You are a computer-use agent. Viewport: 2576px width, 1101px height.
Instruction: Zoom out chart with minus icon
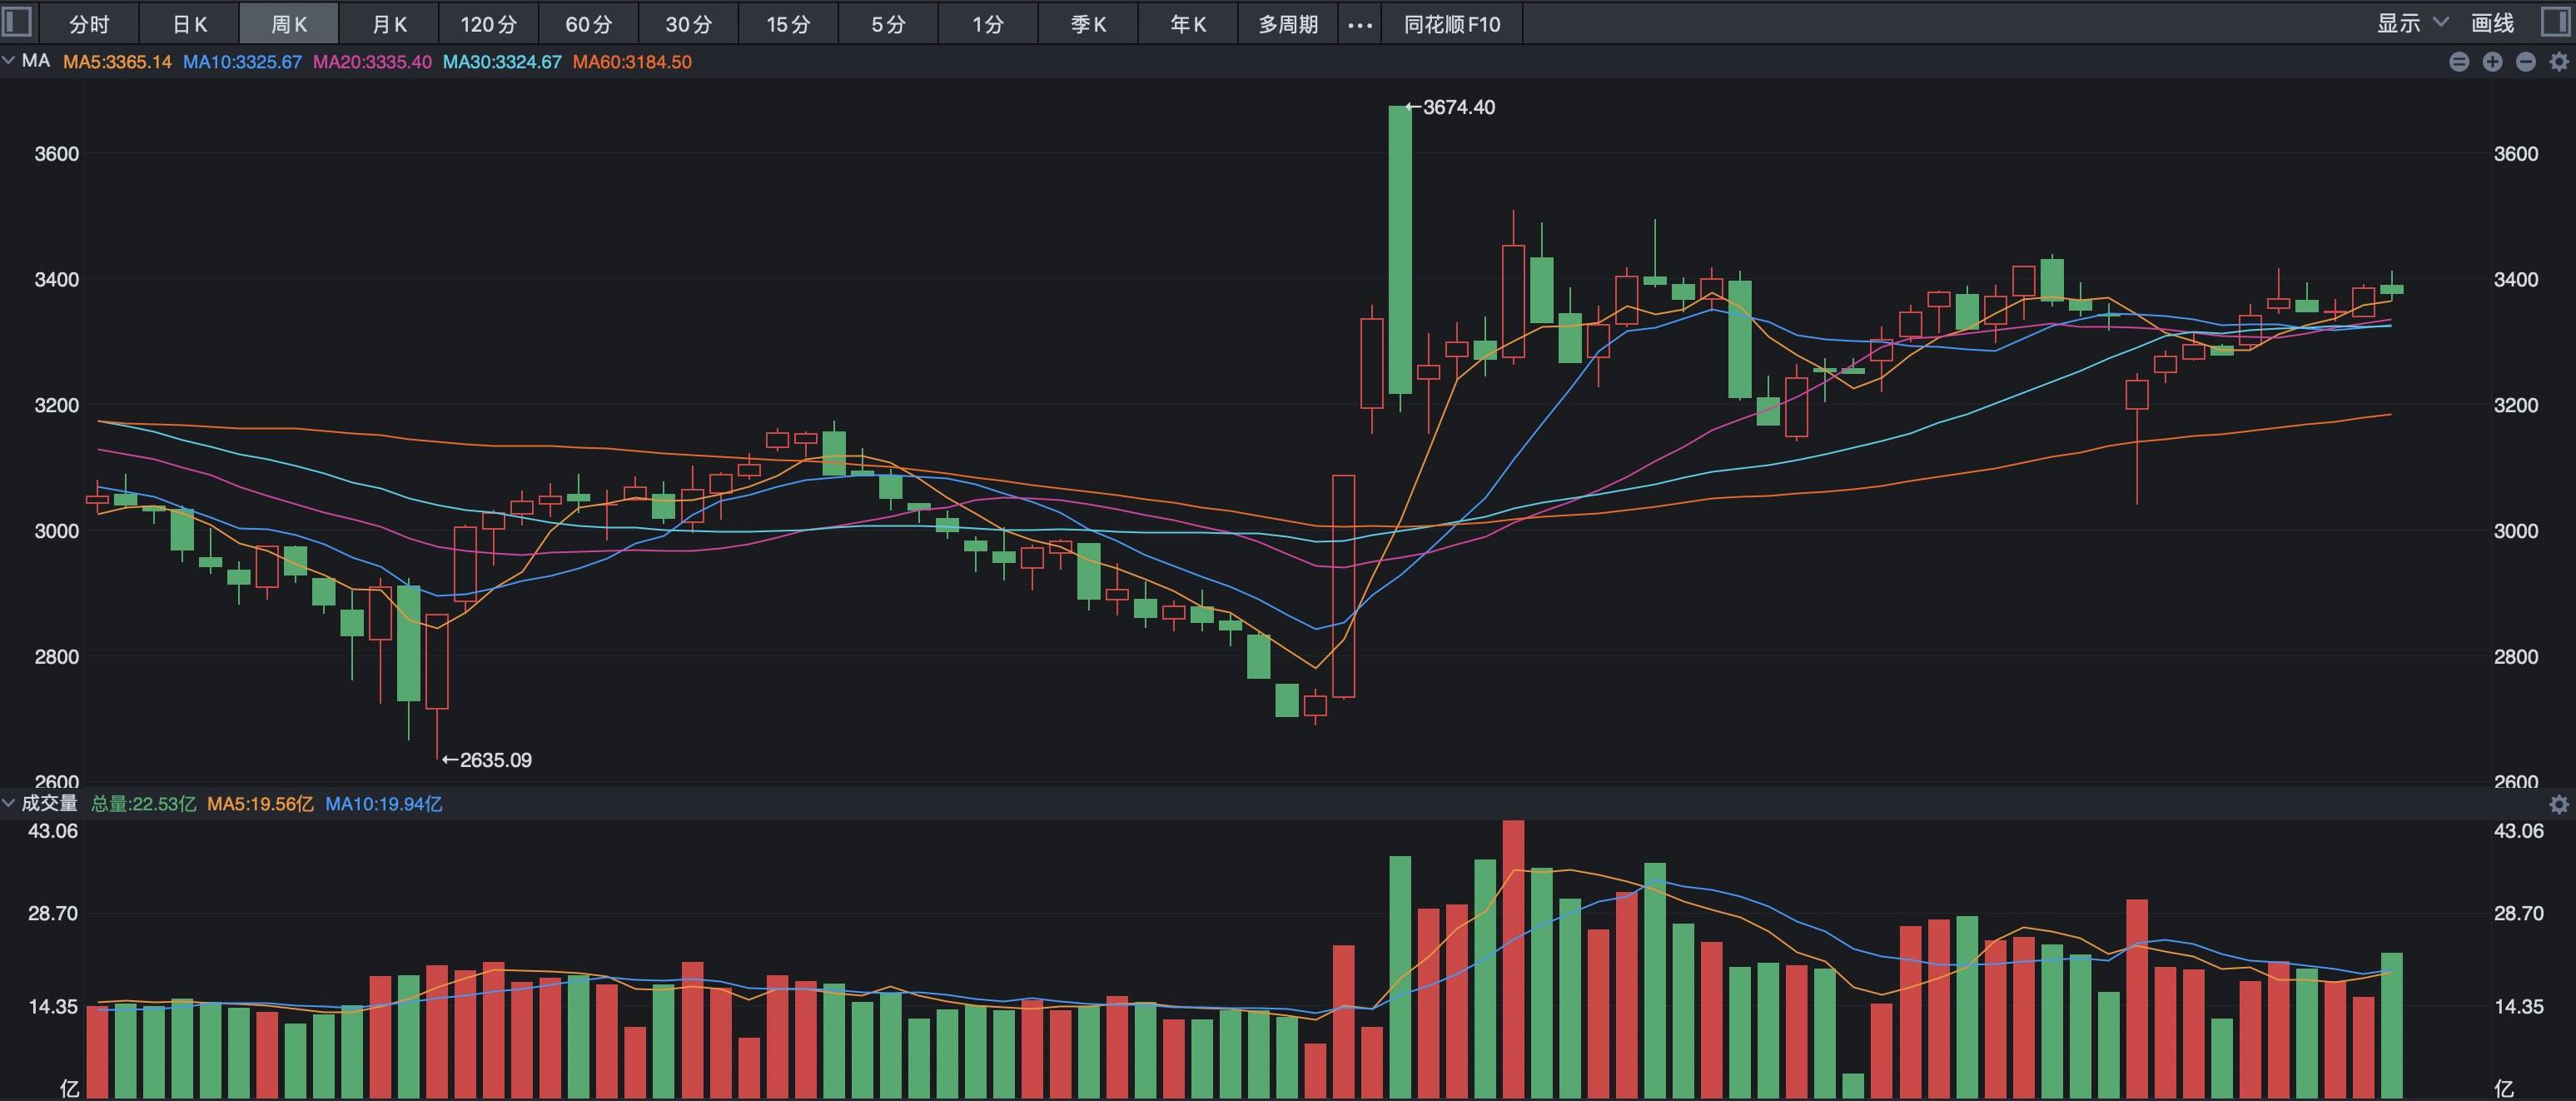click(x=2525, y=62)
